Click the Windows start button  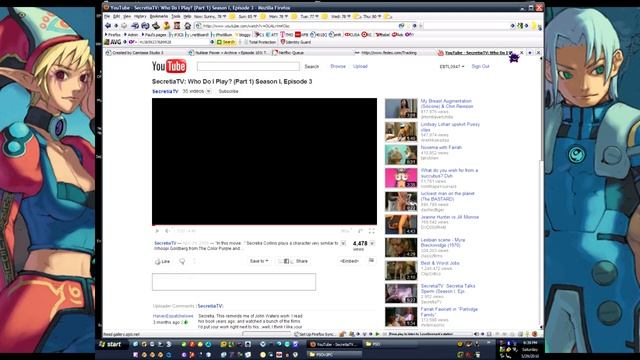[111, 344]
